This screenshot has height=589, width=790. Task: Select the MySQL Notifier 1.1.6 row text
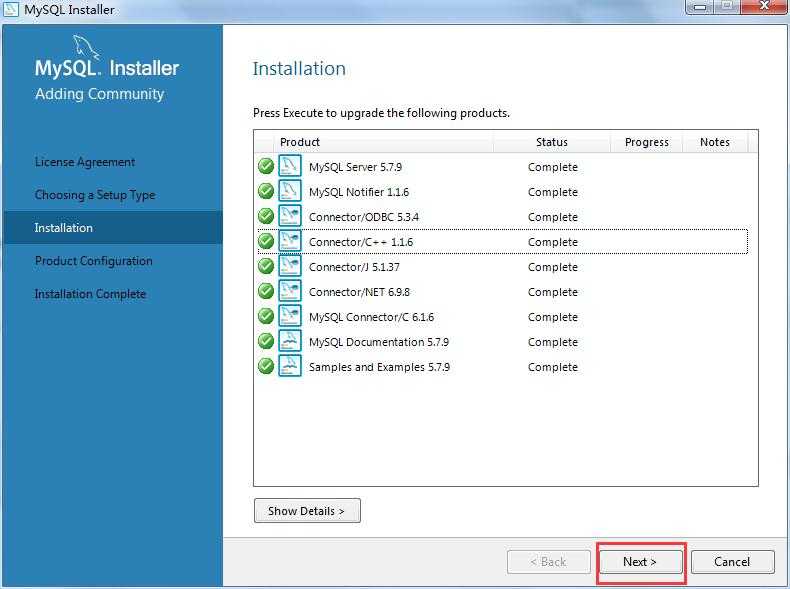pos(359,192)
